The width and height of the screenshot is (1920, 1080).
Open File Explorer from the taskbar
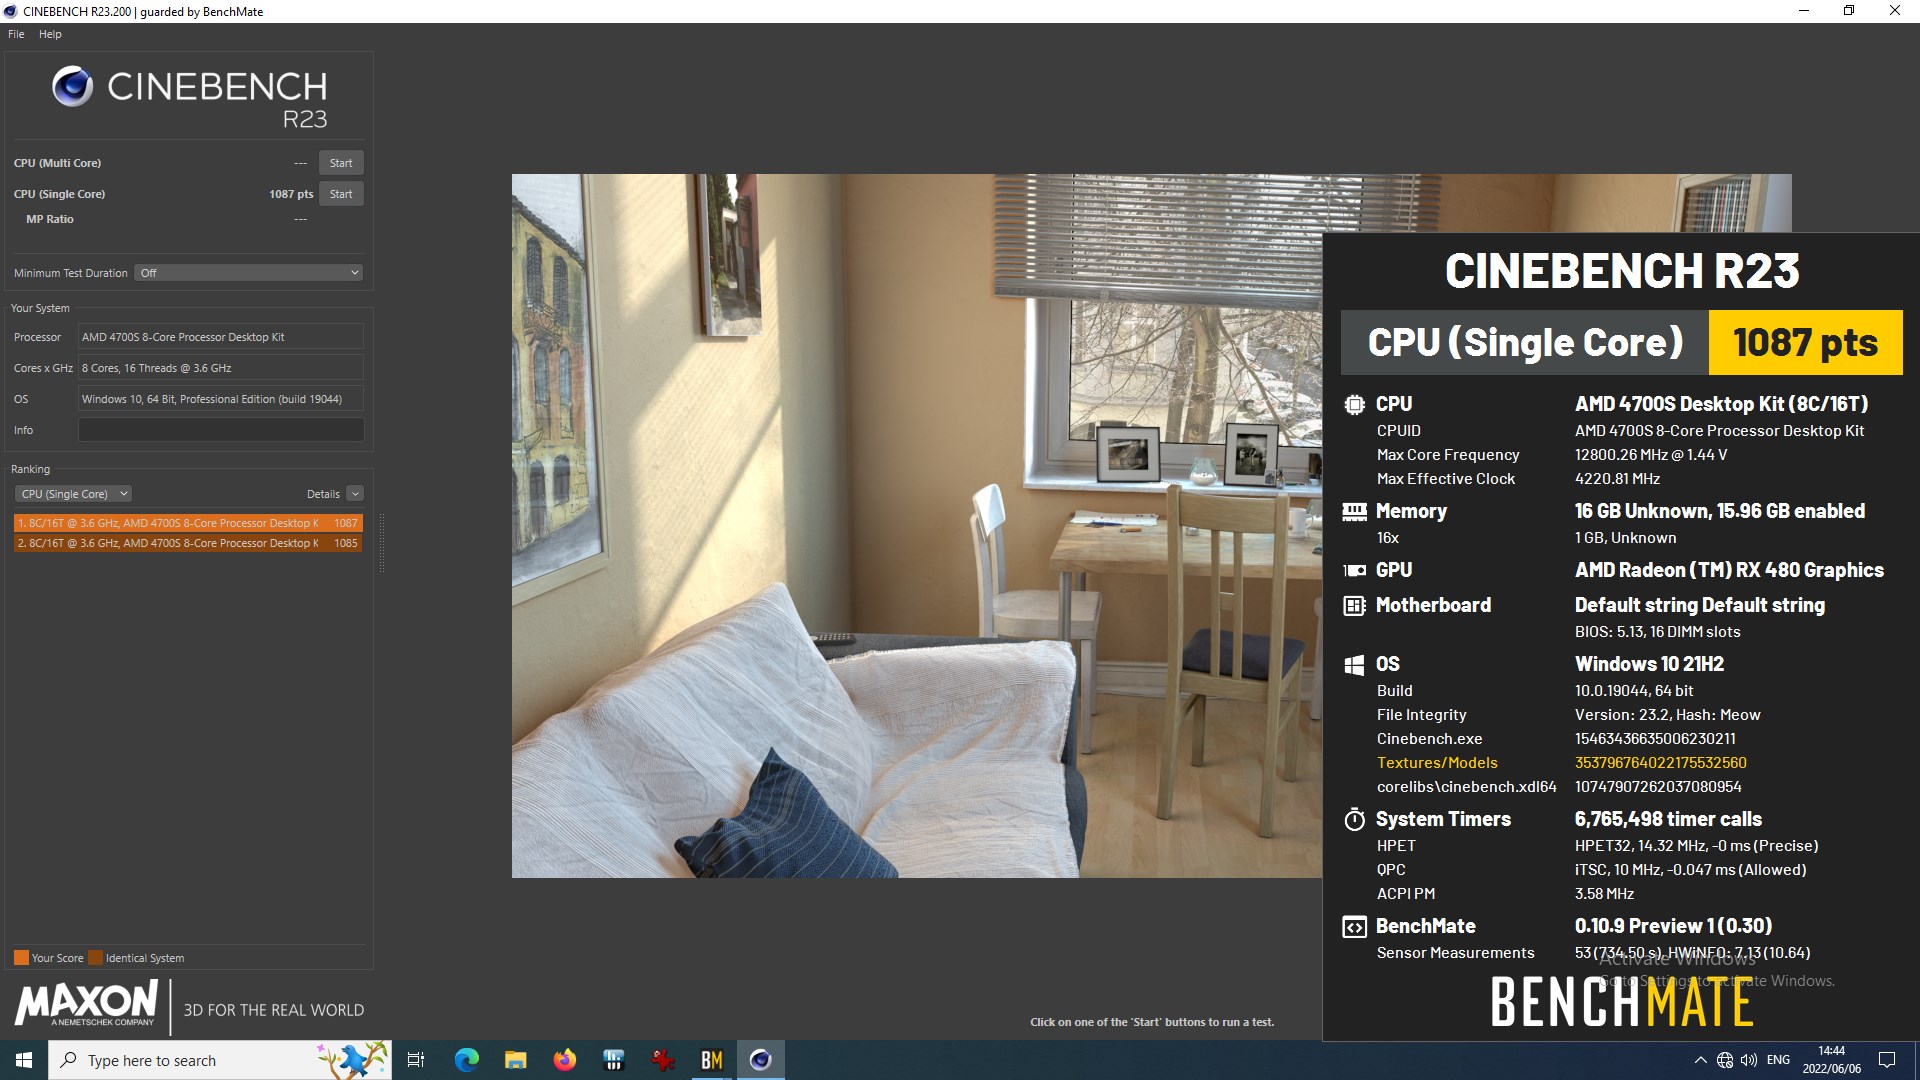click(515, 1060)
